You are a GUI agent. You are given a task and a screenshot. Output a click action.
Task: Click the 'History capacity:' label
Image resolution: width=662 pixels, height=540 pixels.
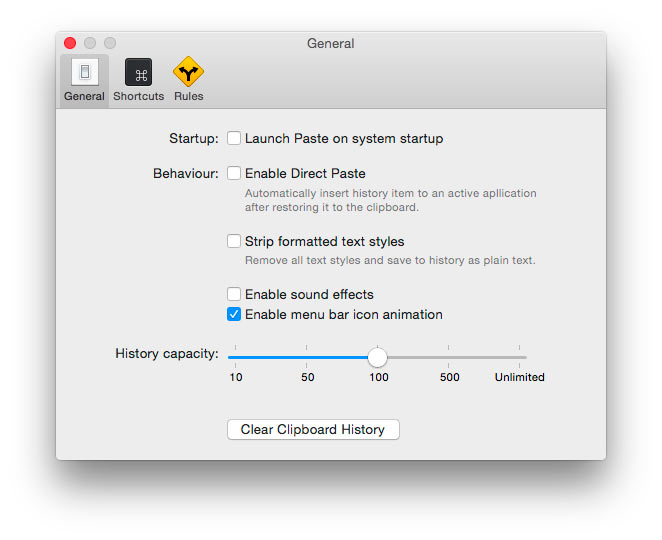167,353
